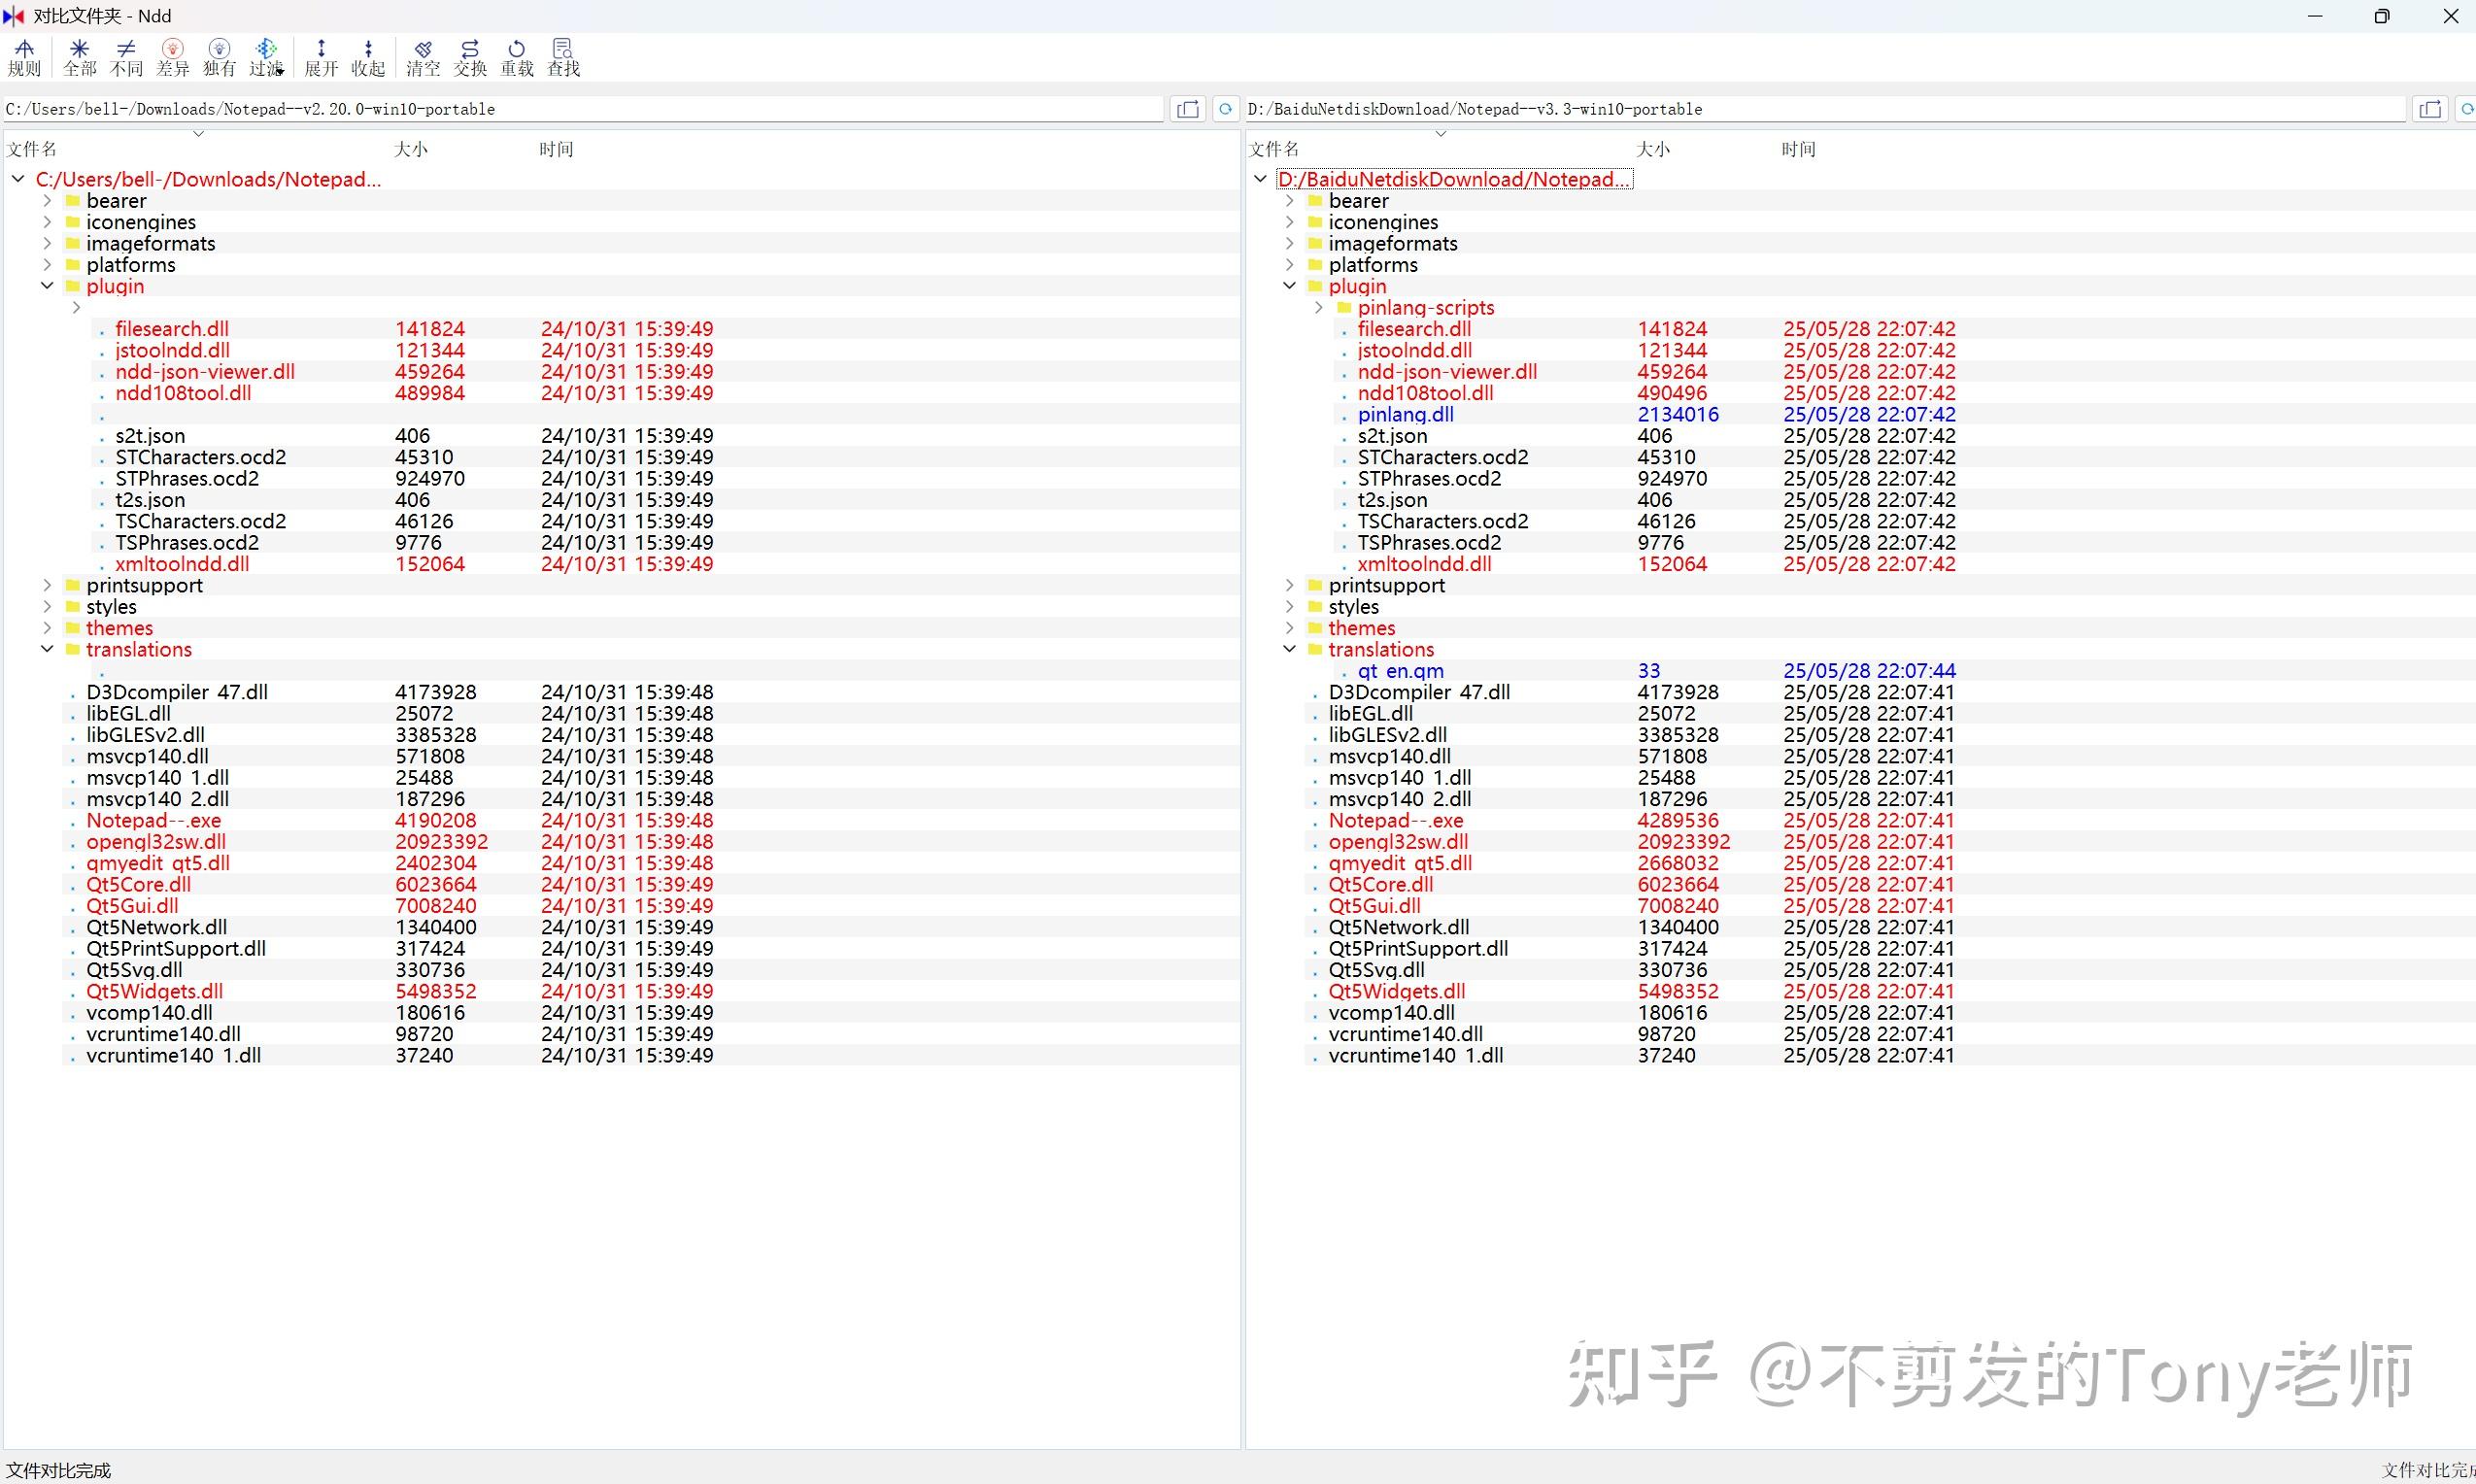This screenshot has height=1484, width=2476.
Task: Collapse the left root C:/Users folder
Action: (18, 179)
